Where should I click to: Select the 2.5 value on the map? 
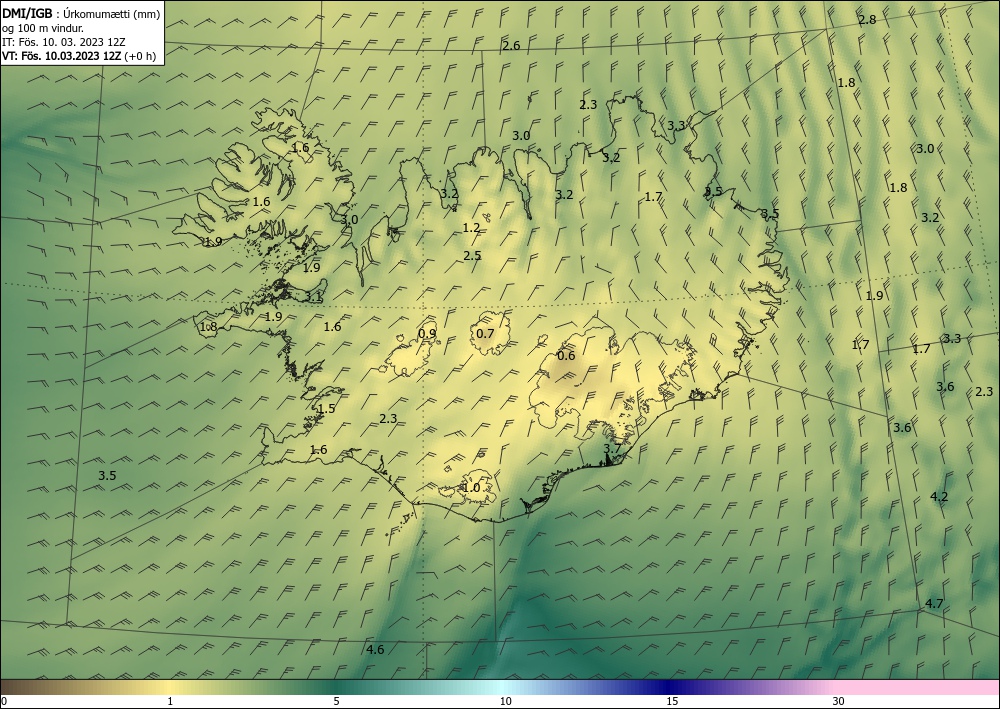click(472, 256)
